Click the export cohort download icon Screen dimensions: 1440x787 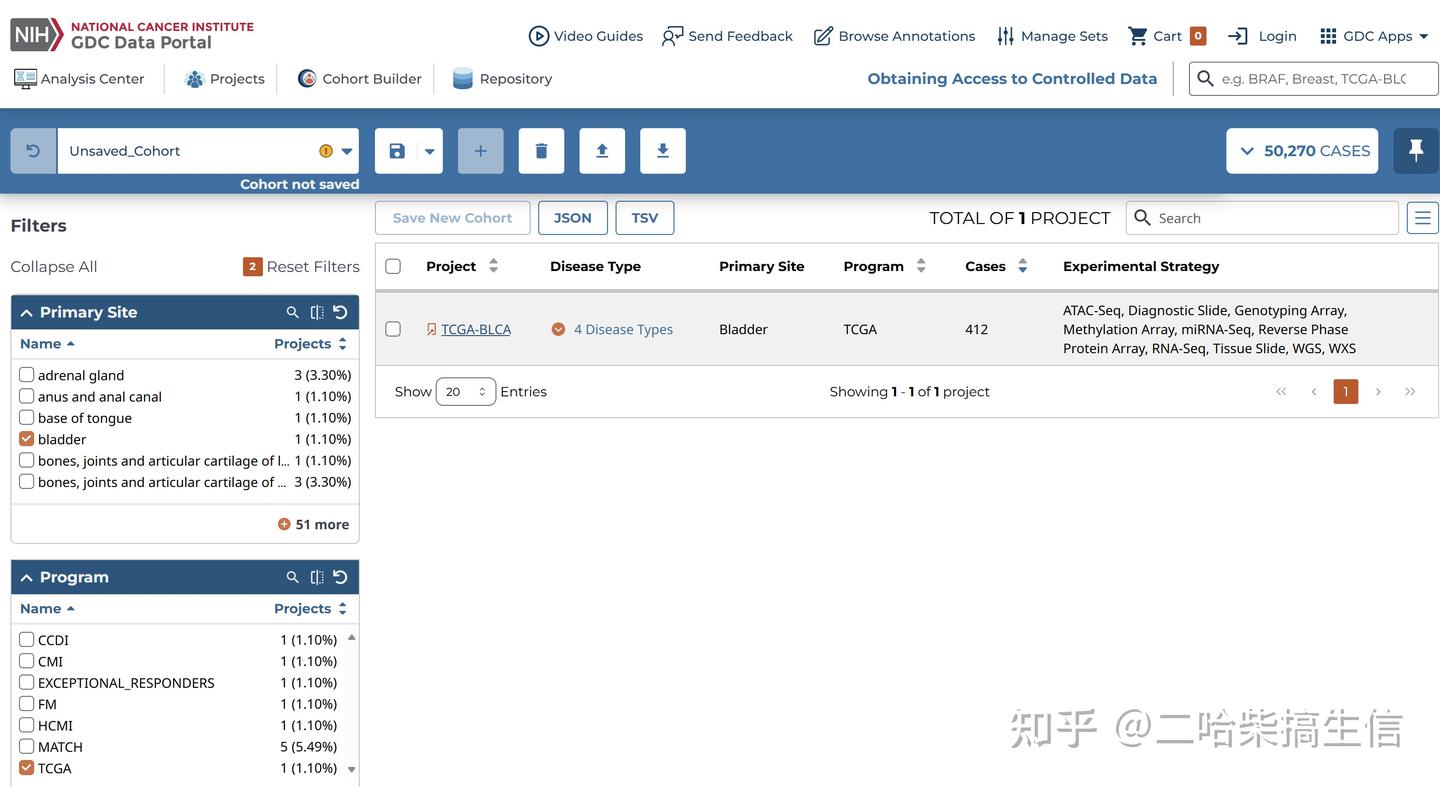point(663,151)
